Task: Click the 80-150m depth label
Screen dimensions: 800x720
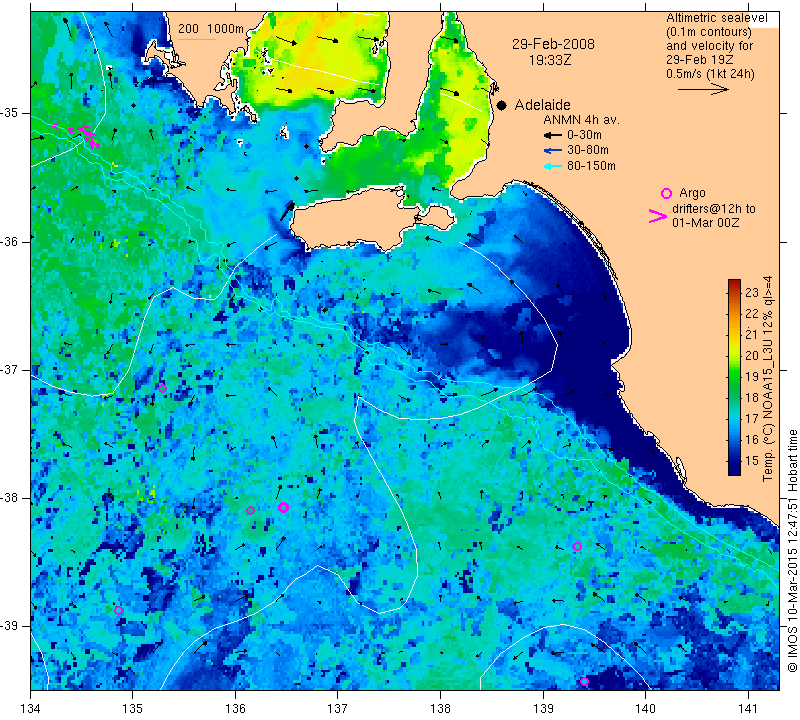Action: coord(591,166)
